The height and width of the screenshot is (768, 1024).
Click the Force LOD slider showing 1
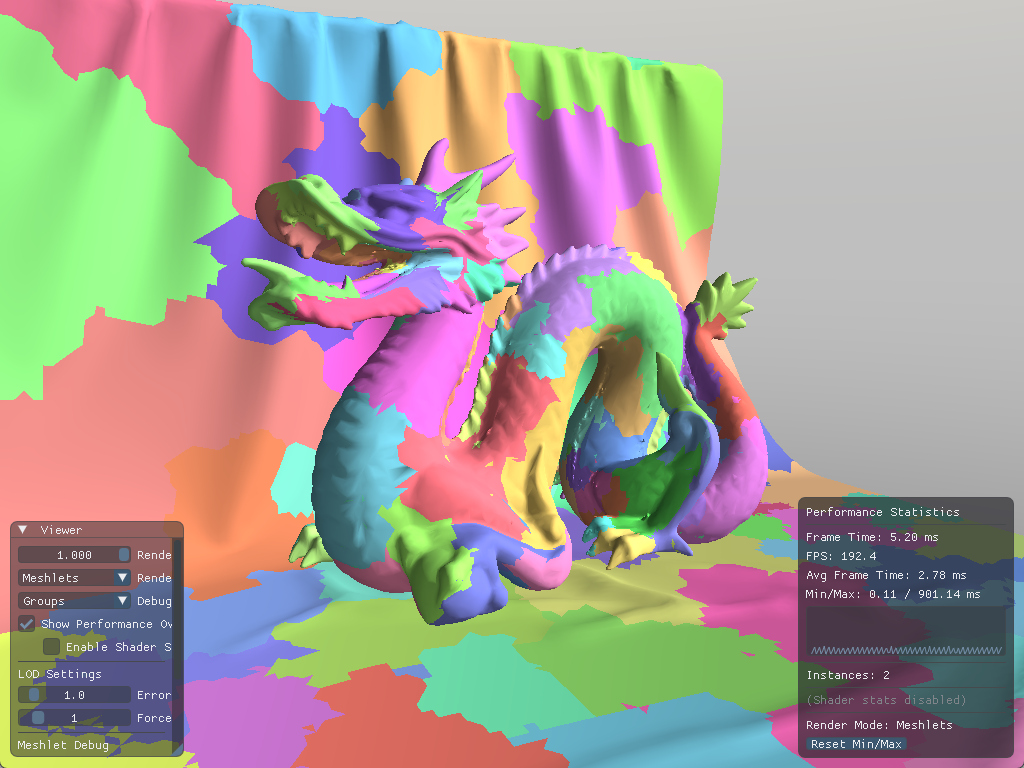click(x=74, y=718)
